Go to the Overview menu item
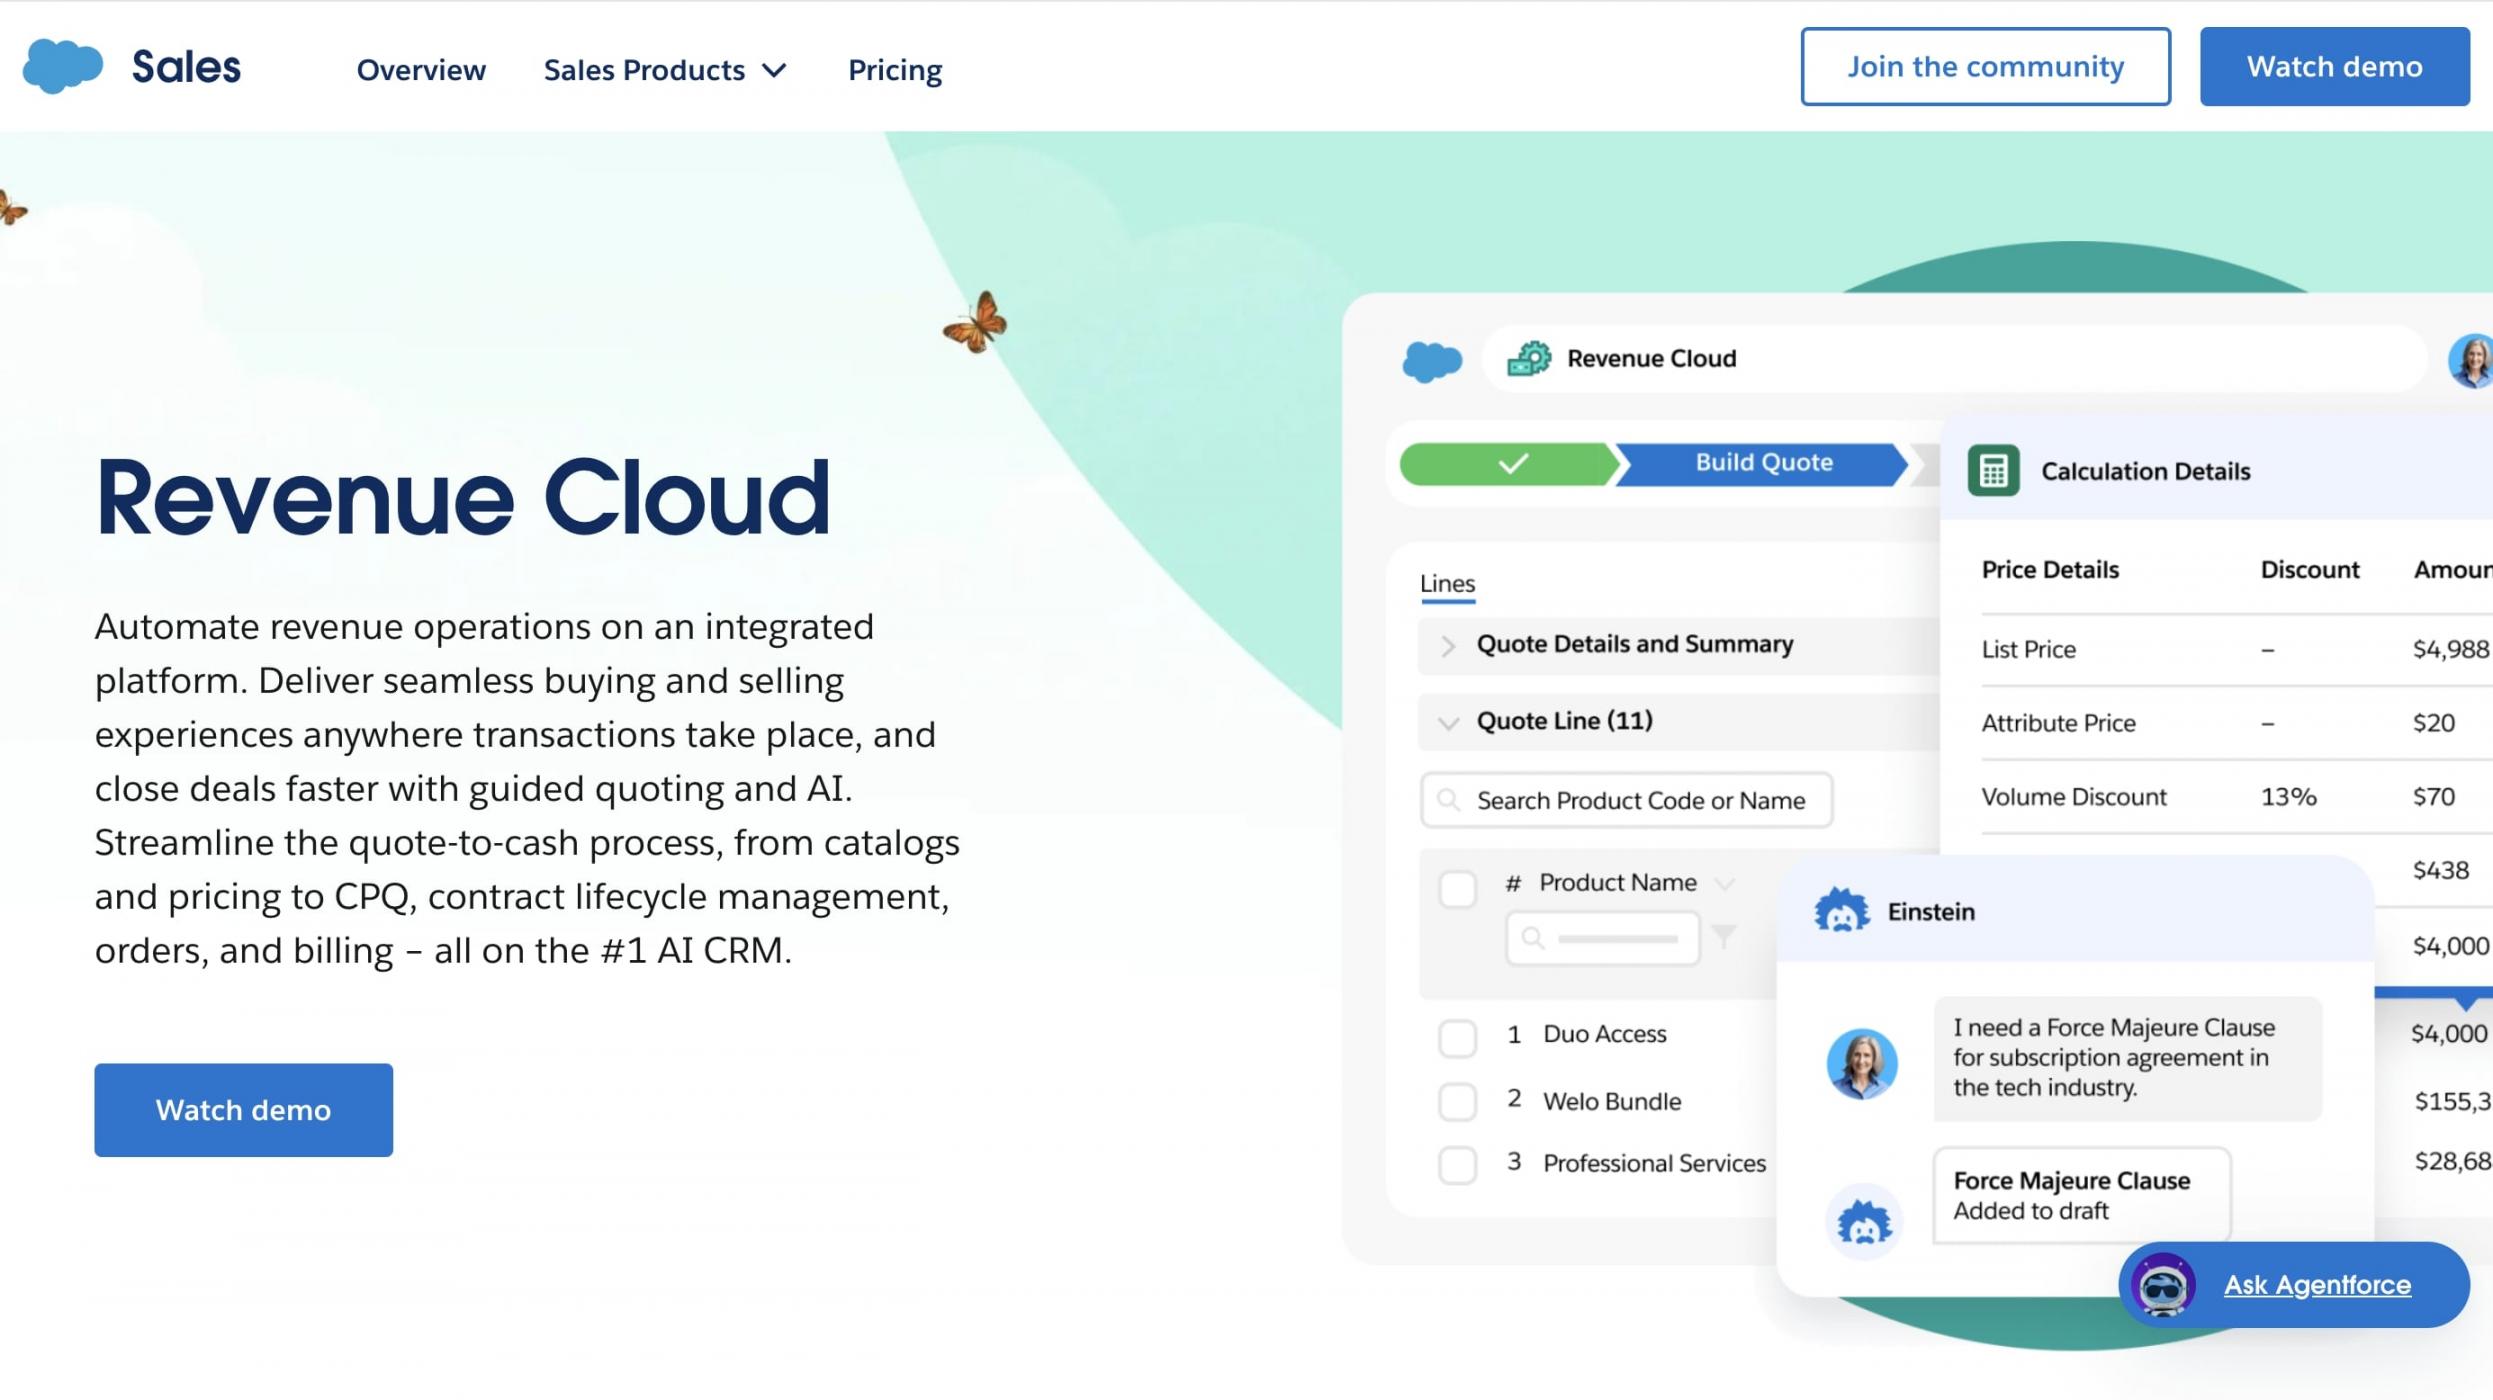2493x1400 pixels. pos(421,70)
